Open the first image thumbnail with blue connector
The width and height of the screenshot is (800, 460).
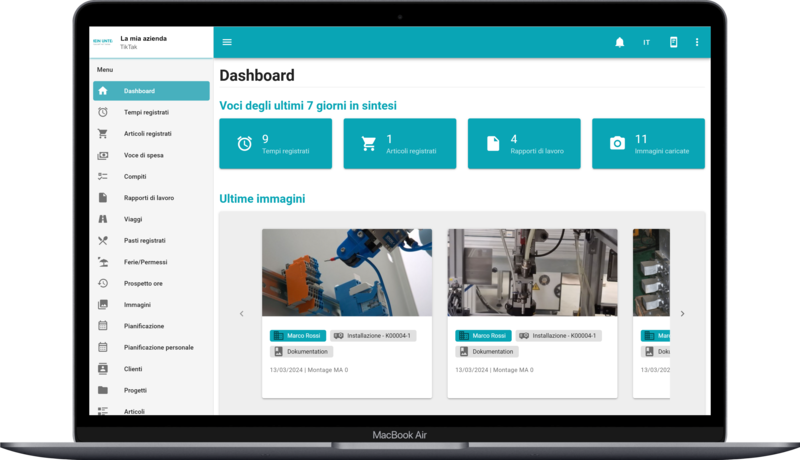[347, 272]
